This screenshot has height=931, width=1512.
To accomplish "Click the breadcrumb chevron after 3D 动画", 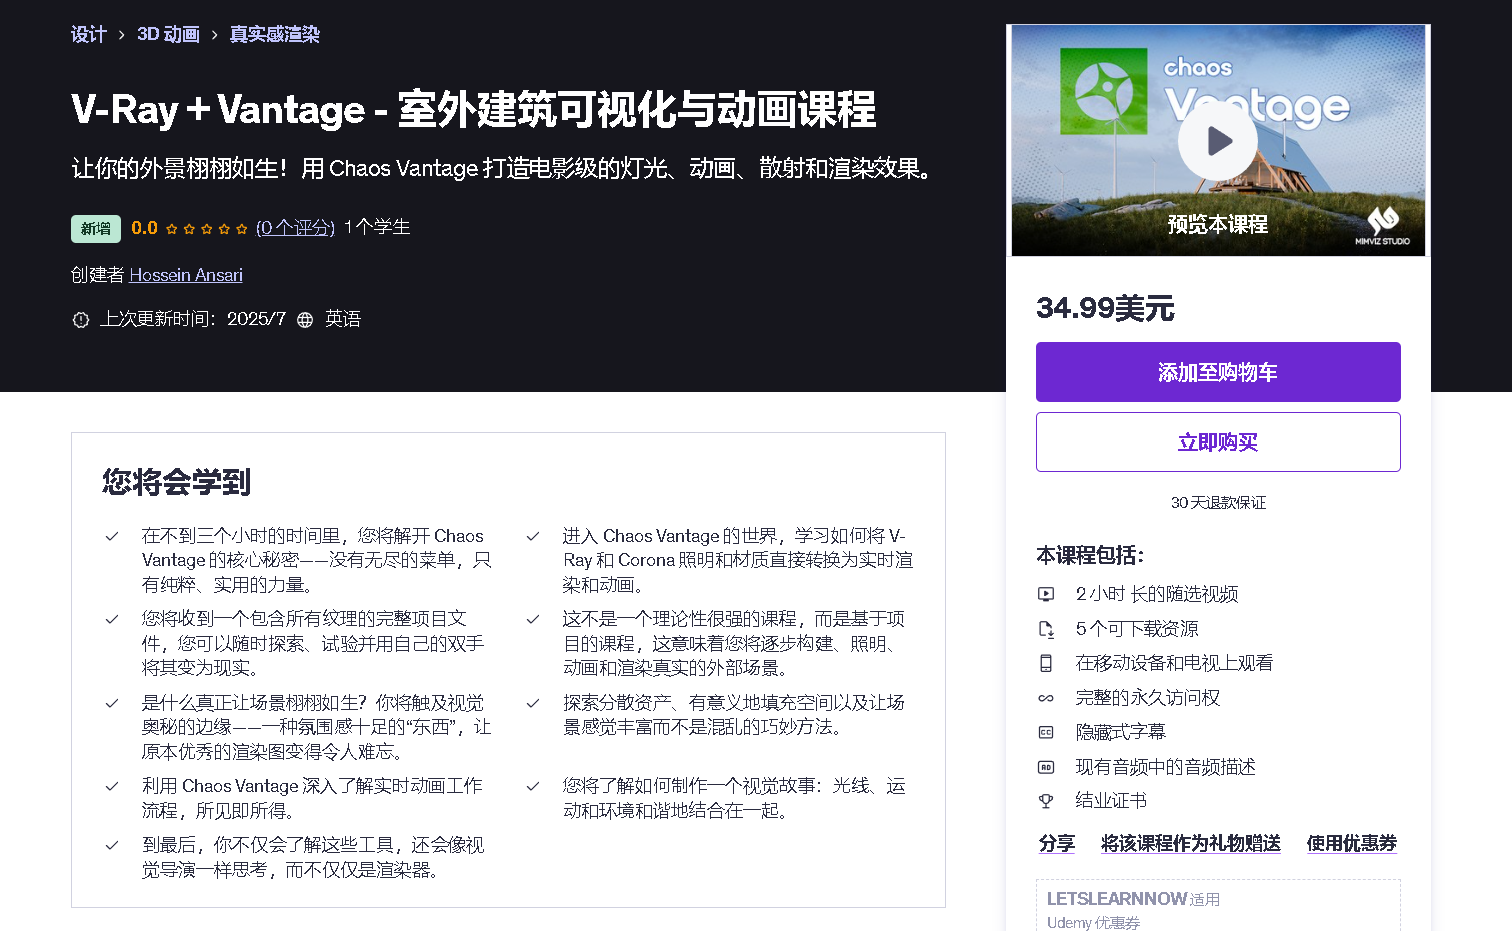I will [x=214, y=35].
